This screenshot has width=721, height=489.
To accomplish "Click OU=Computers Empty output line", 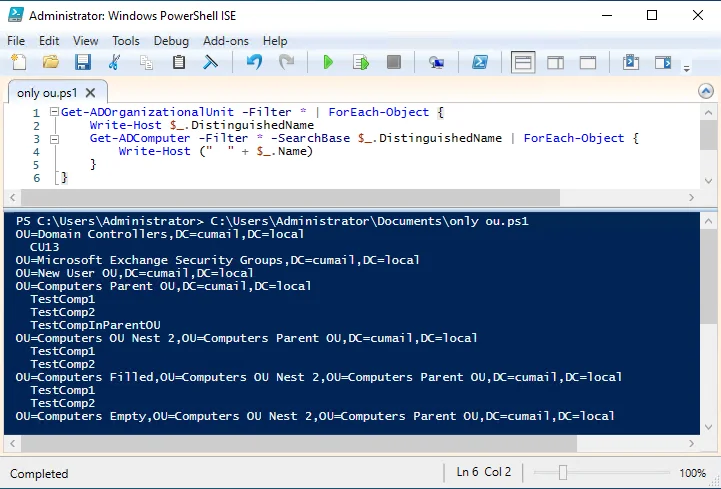I will click(315, 416).
